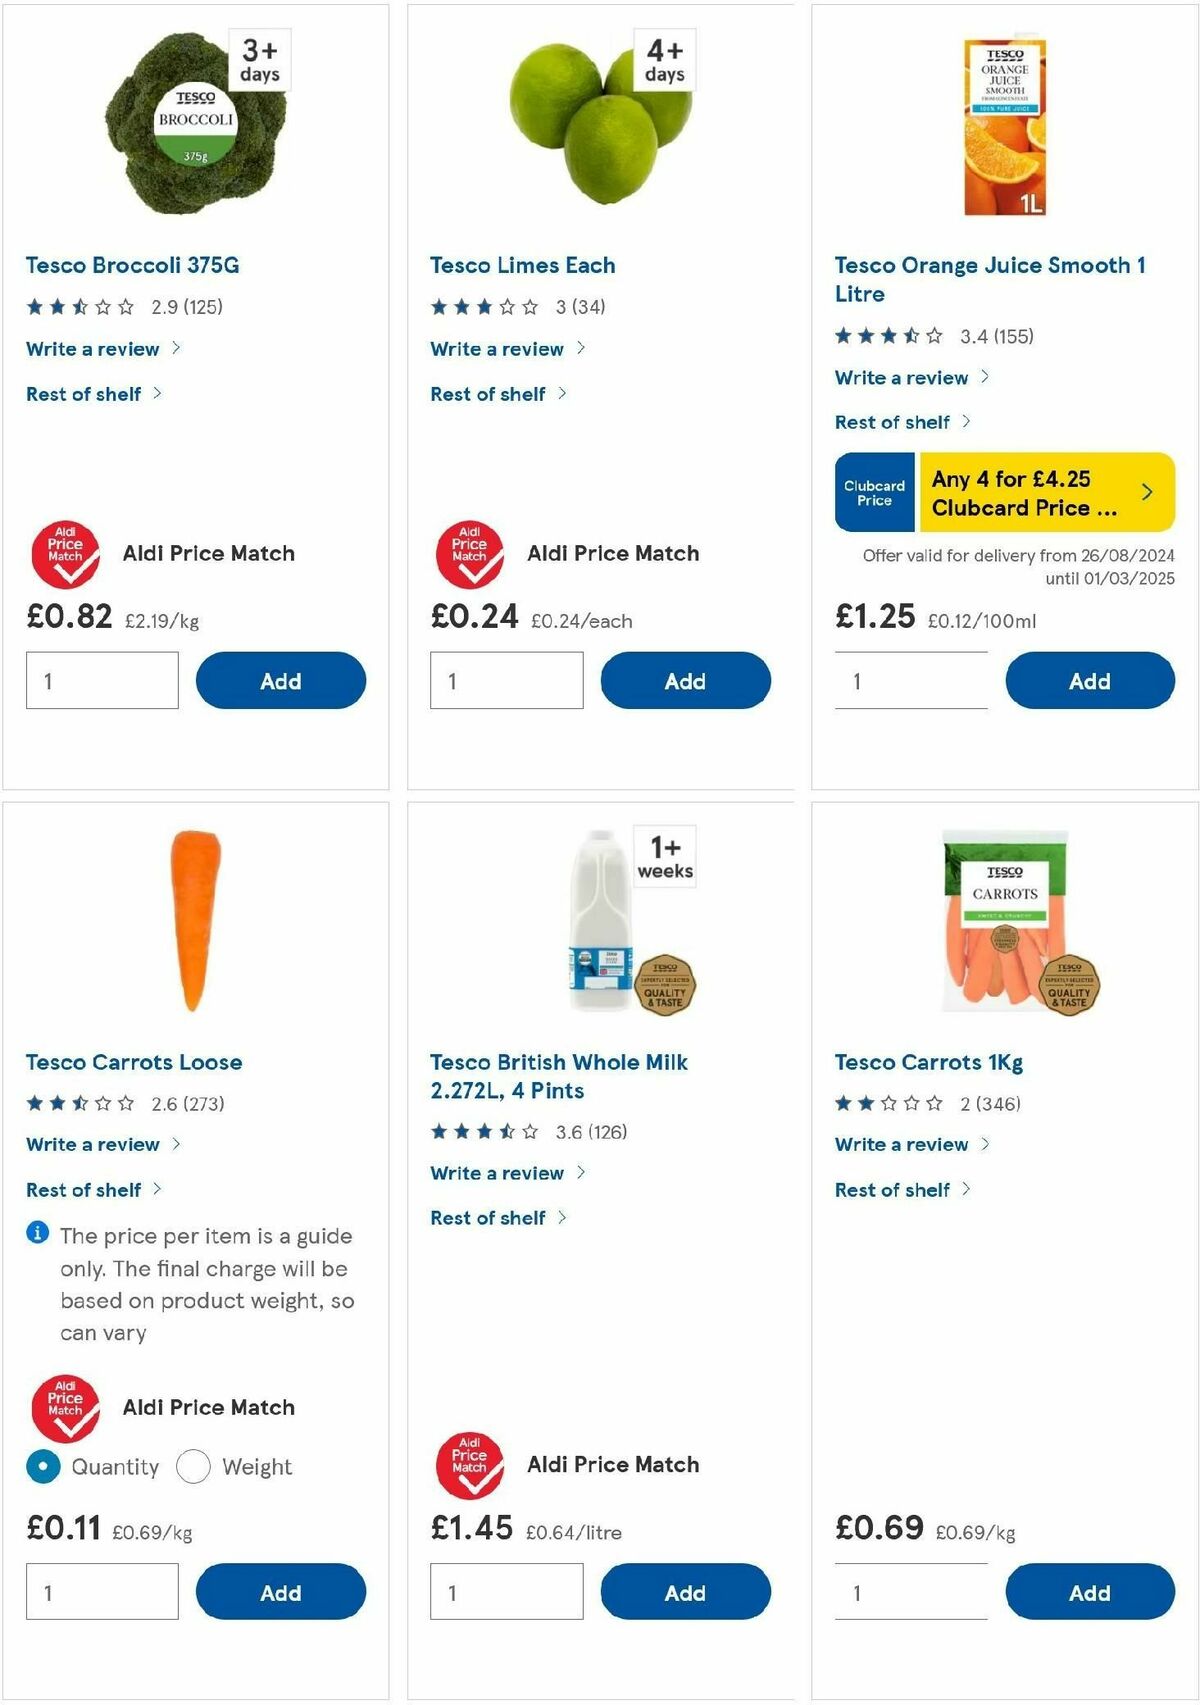Viewport: 1200px width, 1705px height.
Task: Select the Quantity radio button for loose carrots
Action: coord(41,1465)
